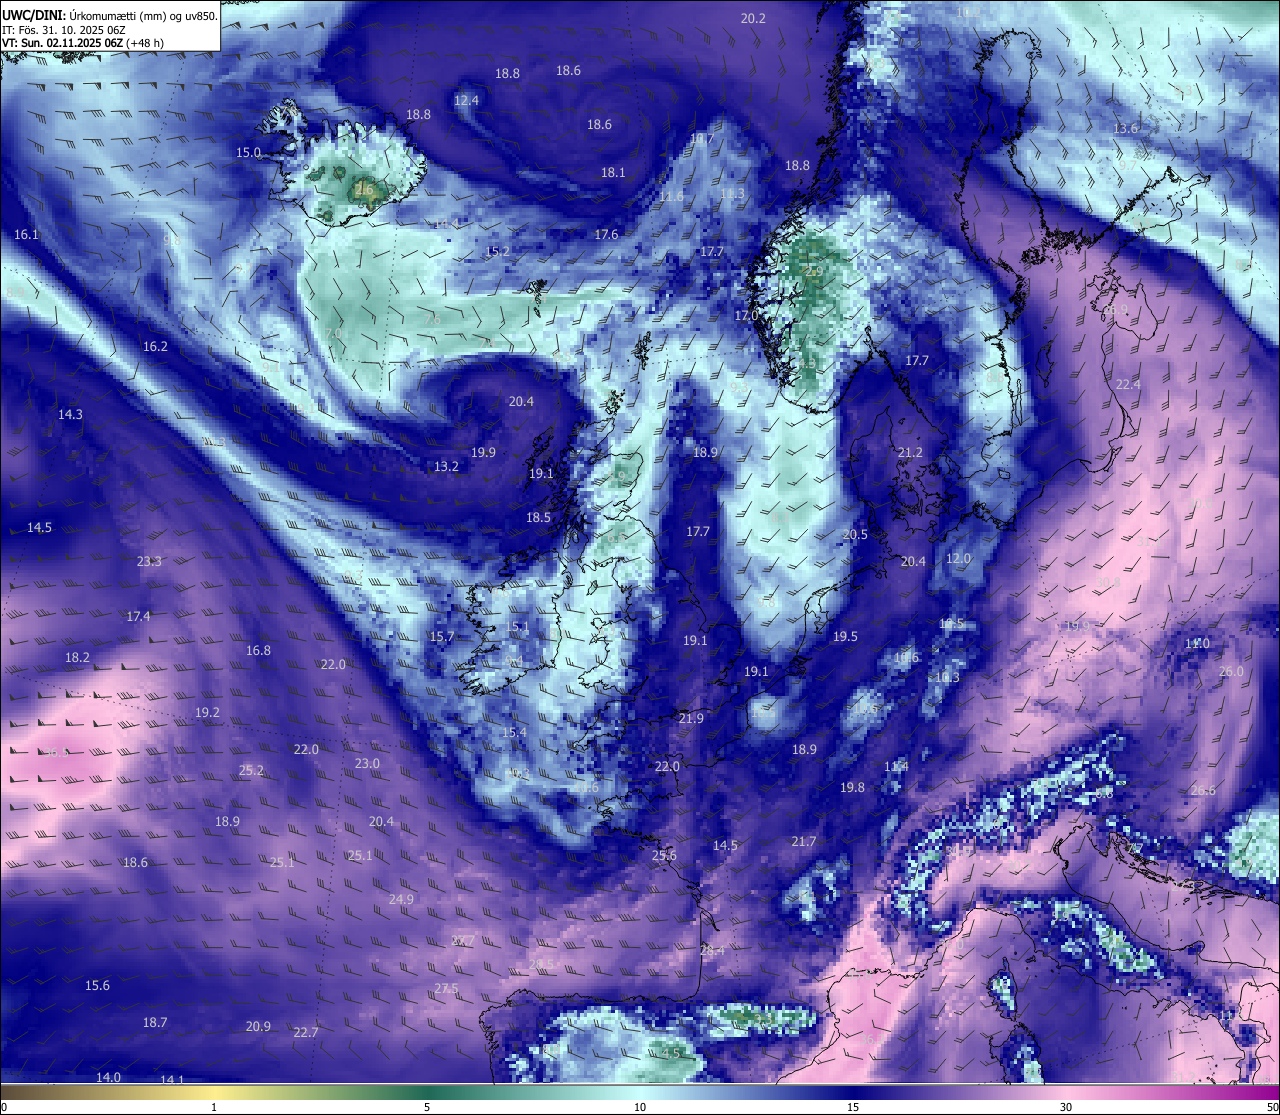Click the 'IT: Fös. 31. 10. 2025 06Z' line
The width and height of the screenshot is (1280, 1115).
point(64,30)
